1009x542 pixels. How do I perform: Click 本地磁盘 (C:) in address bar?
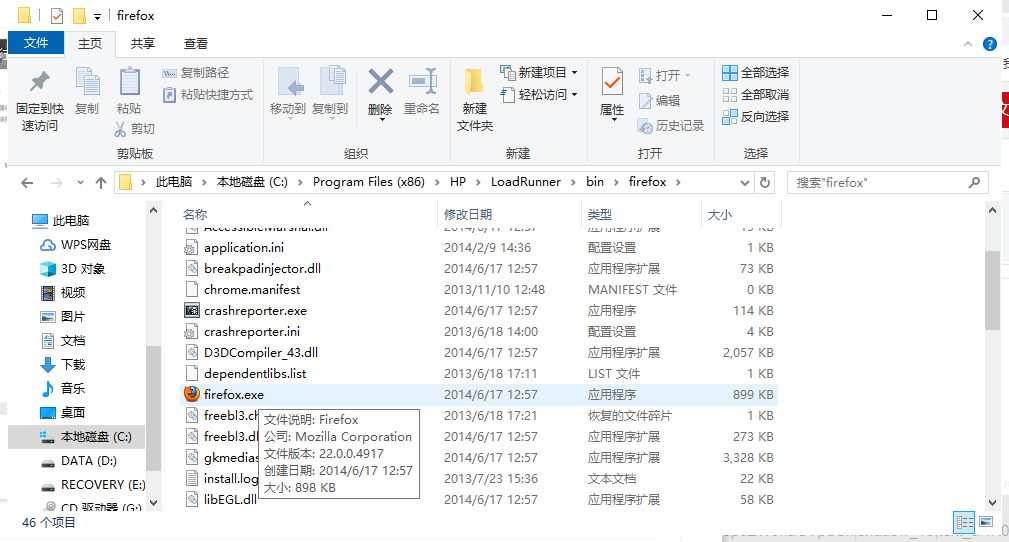pos(252,182)
